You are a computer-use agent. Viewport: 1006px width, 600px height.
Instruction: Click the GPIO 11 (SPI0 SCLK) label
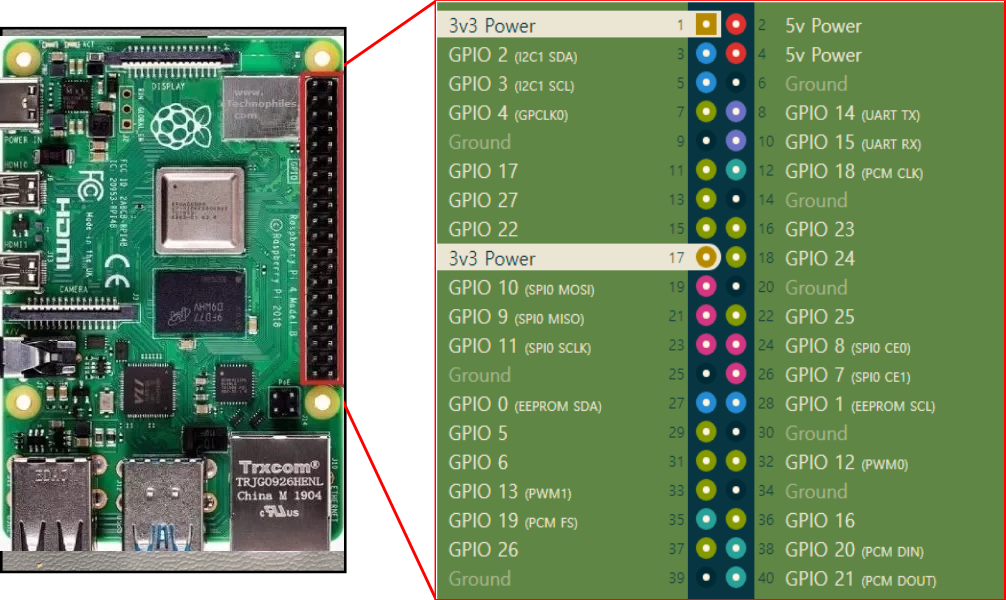pyautogui.click(x=520, y=347)
